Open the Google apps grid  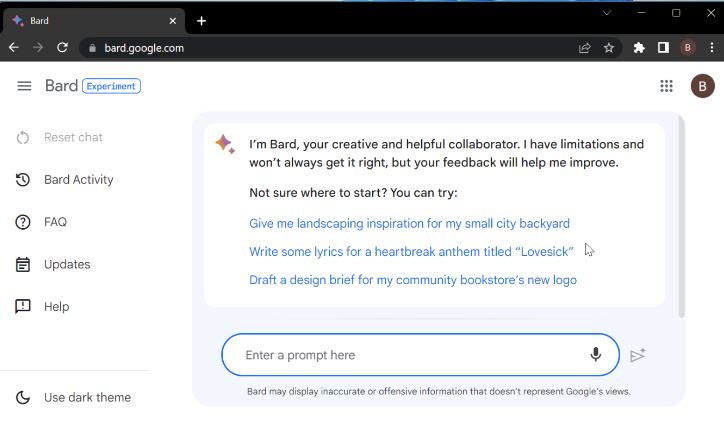click(666, 86)
